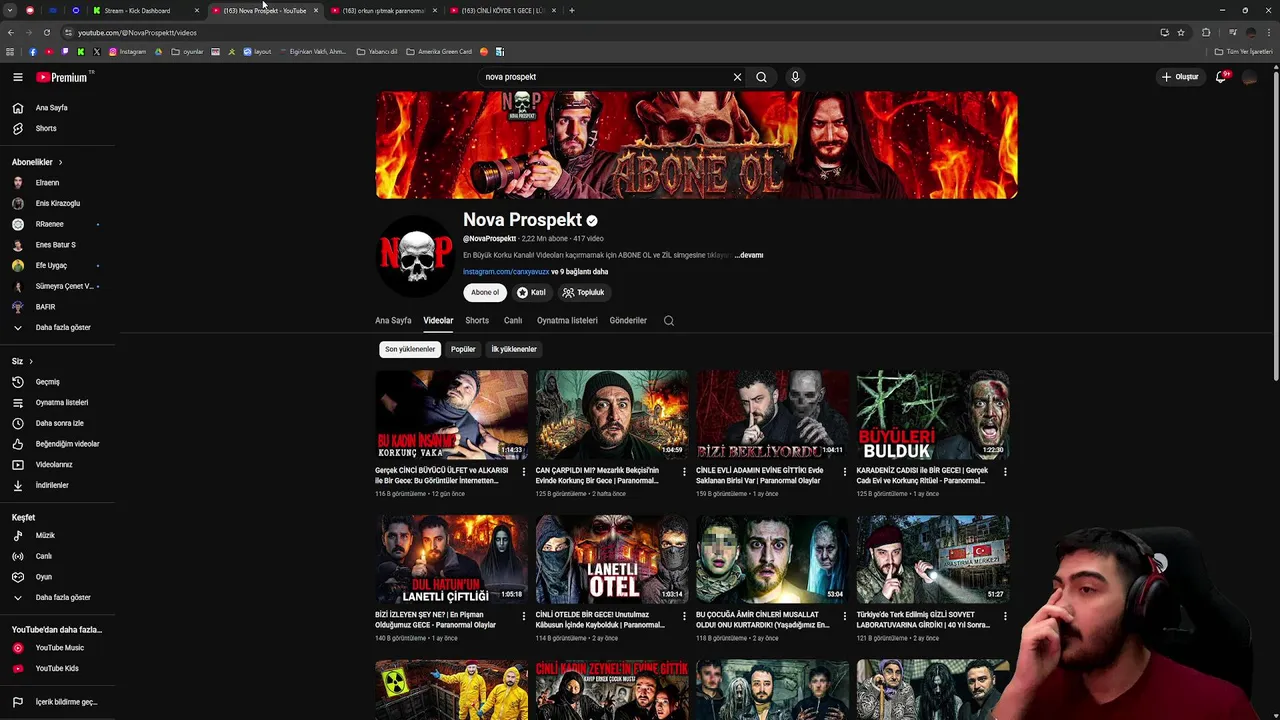Open Gönderiler channel tab
The height and width of the screenshot is (720, 1280).
(x=628, y=321)
